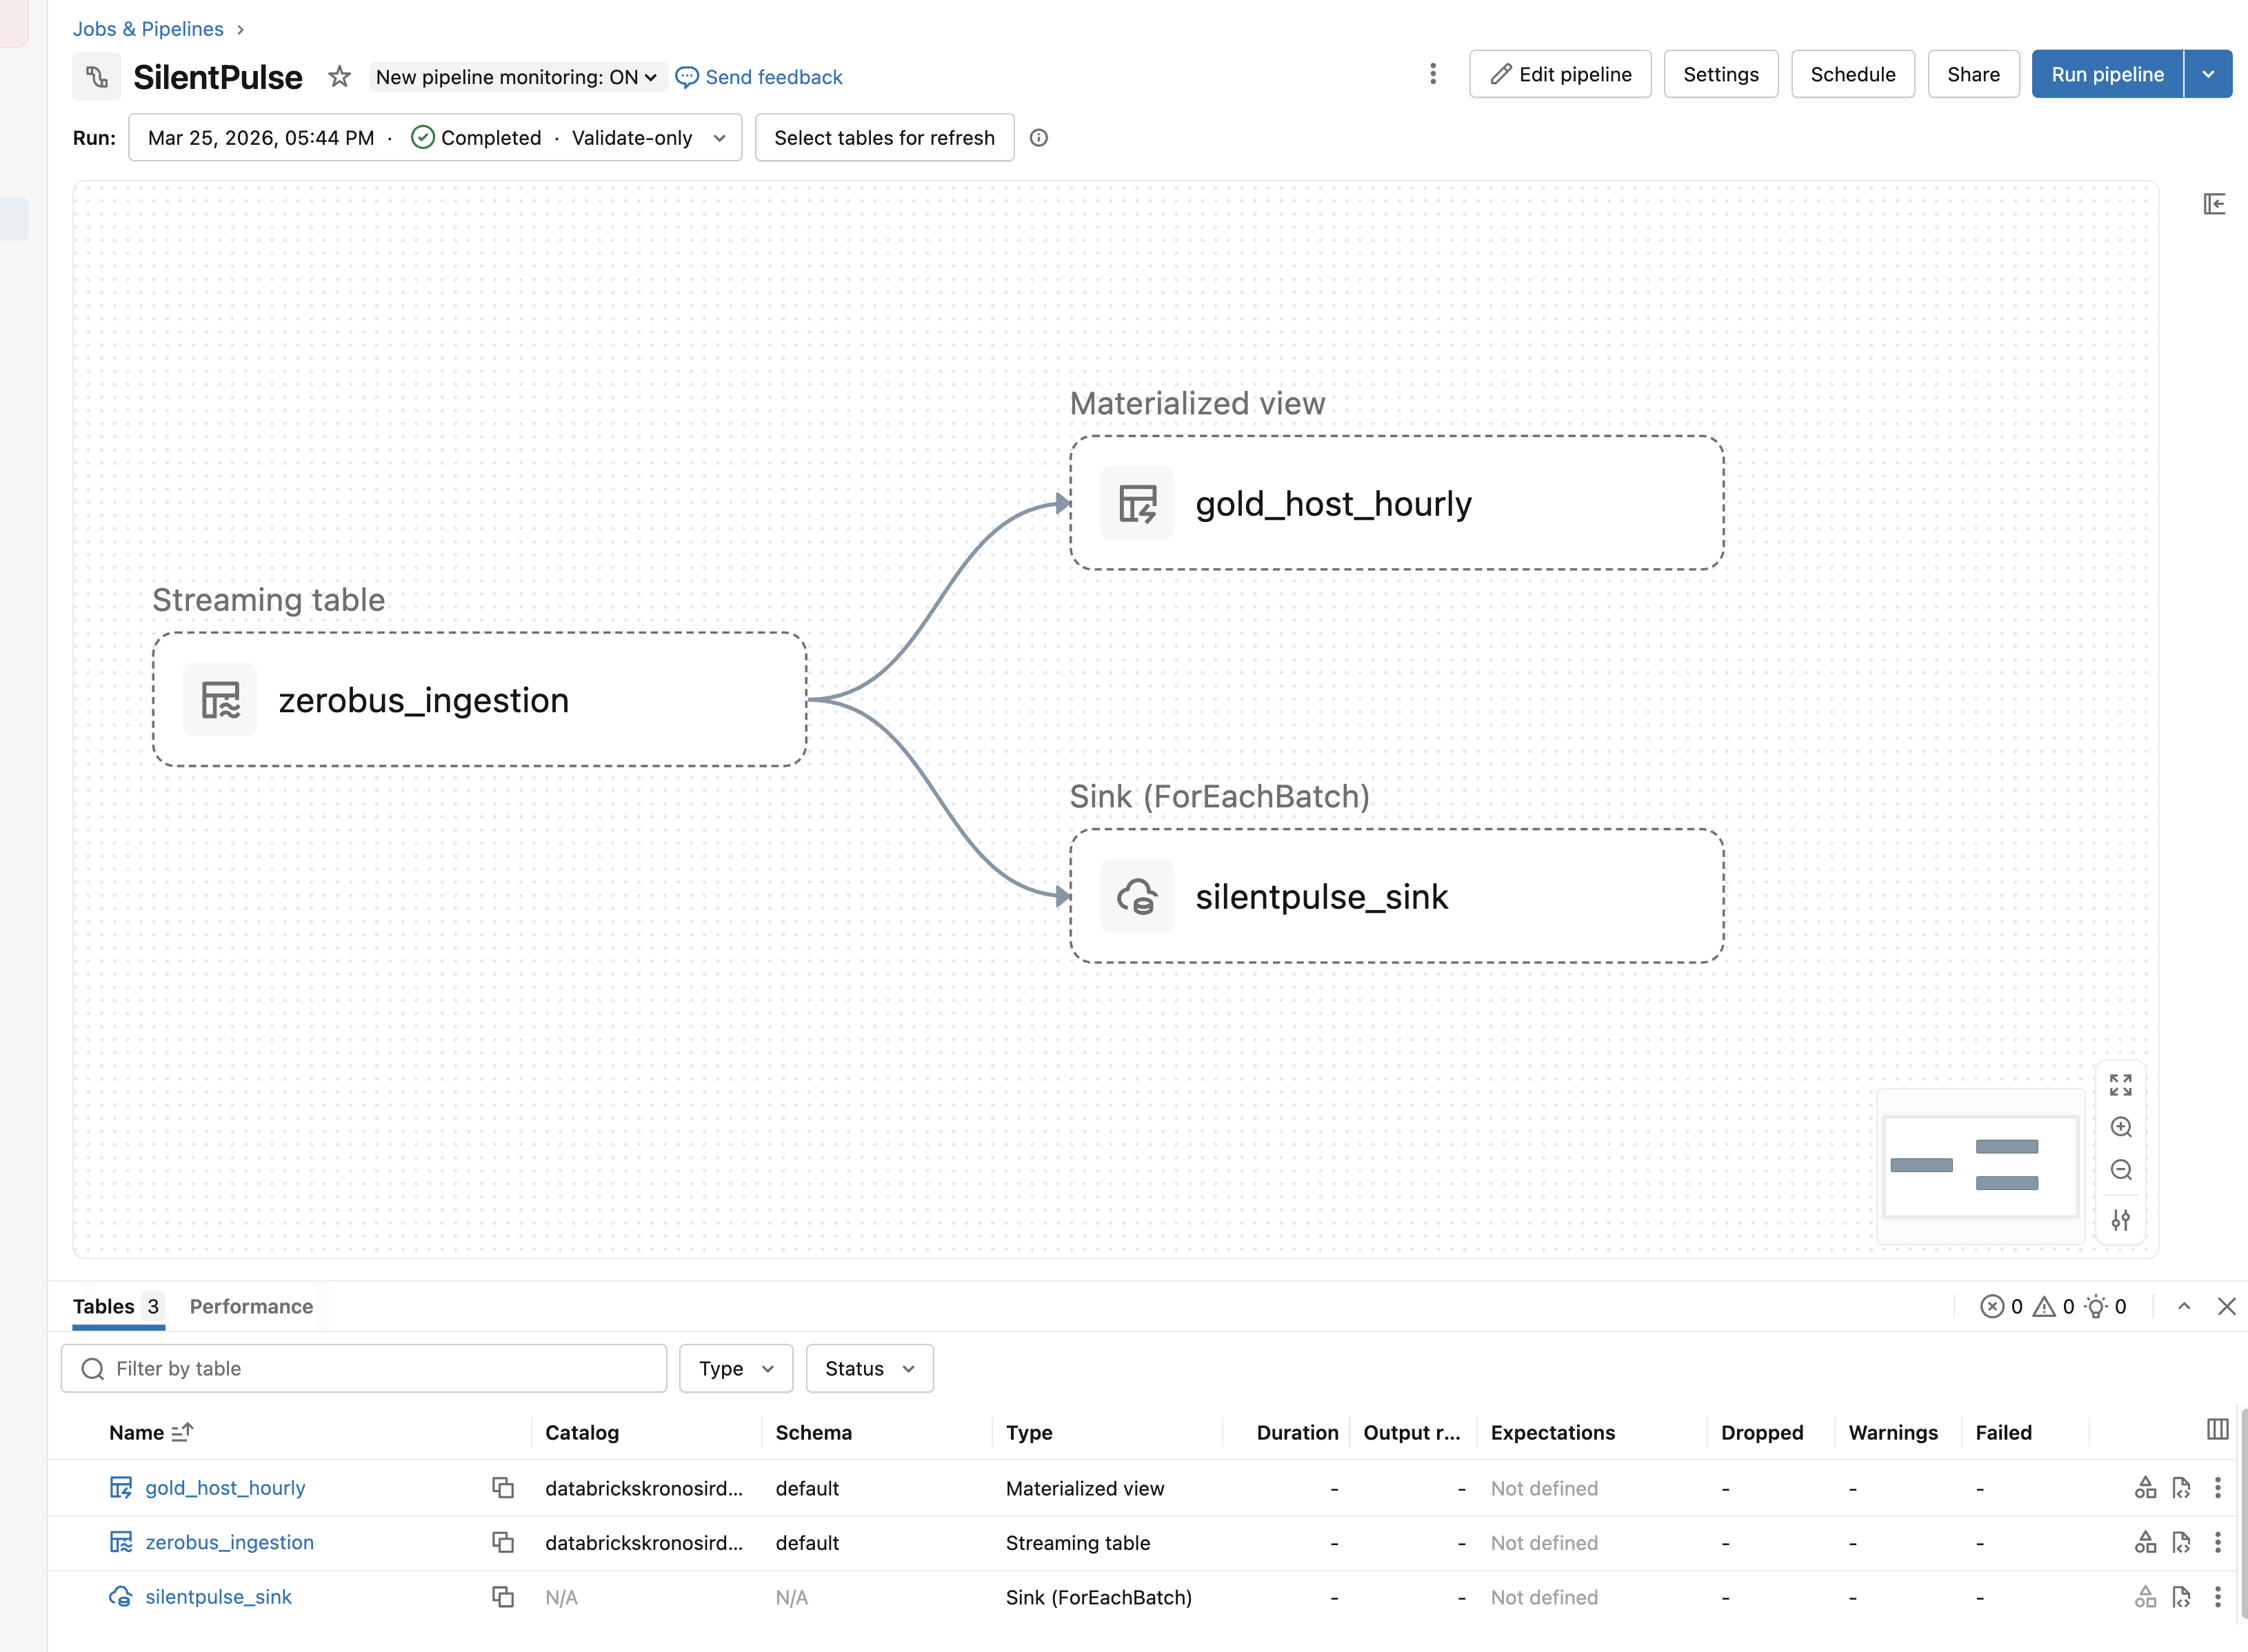The width and height of the screenshot is (2248, 1652).
Task: Click the Edit pipeline button
Action: pos(1560,74)
